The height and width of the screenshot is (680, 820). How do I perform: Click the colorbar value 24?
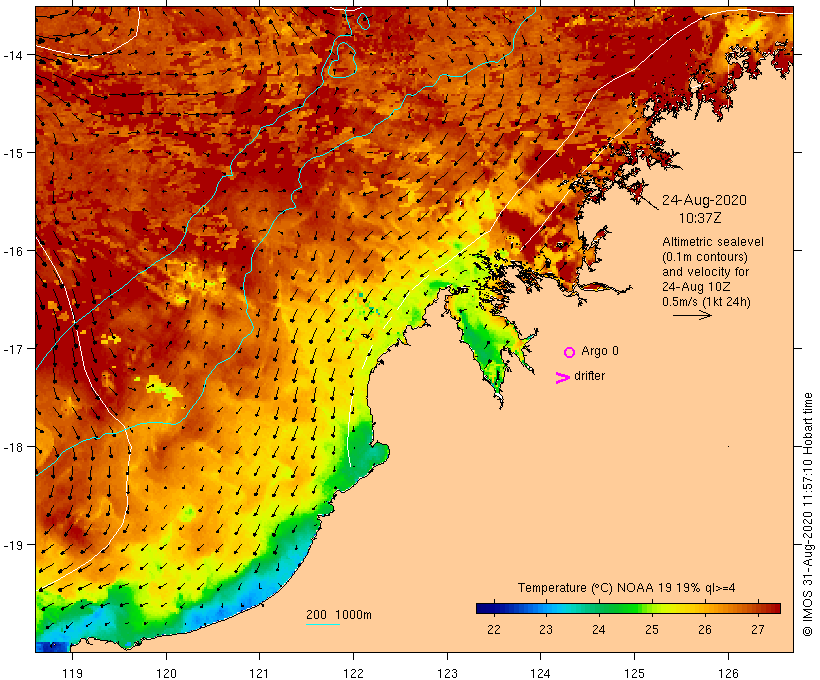click(x=598, y=630)
